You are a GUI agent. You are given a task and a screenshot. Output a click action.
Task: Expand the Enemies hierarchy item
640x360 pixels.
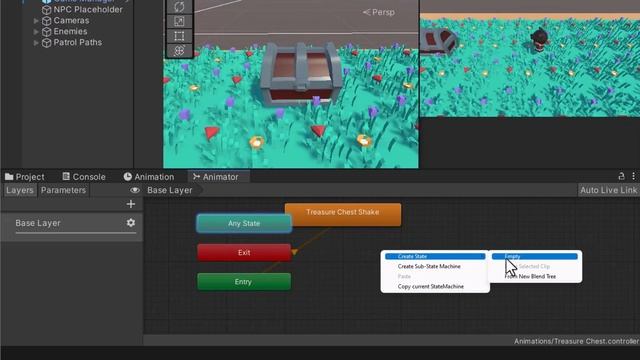pos(36,32)
